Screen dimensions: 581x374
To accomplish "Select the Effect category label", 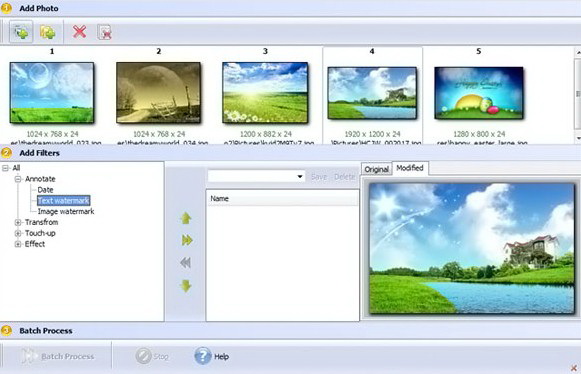I will tap(35, 244).
